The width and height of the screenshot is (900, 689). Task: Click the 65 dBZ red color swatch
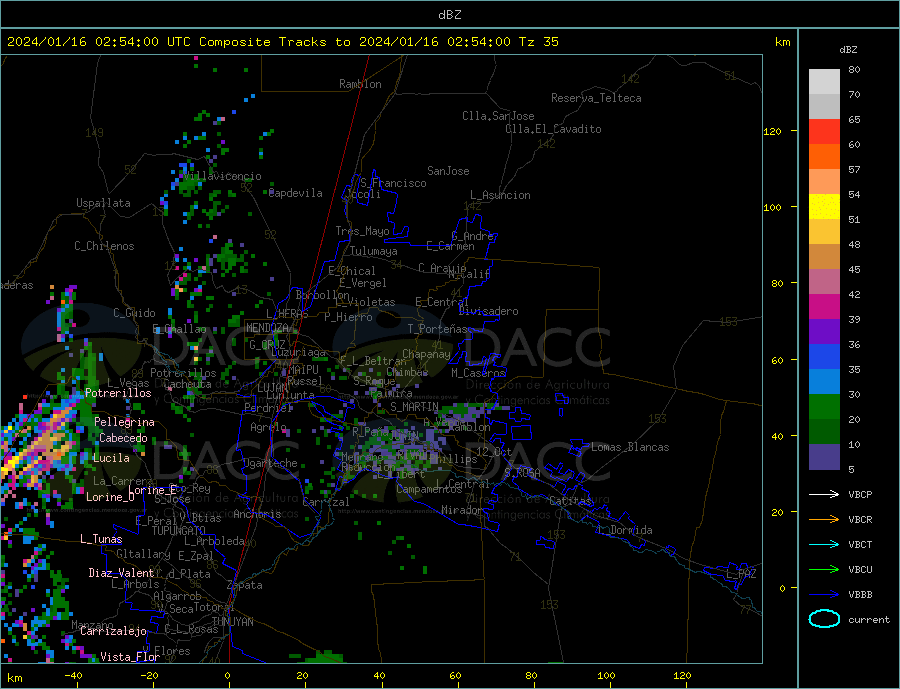tap(824, 131)
